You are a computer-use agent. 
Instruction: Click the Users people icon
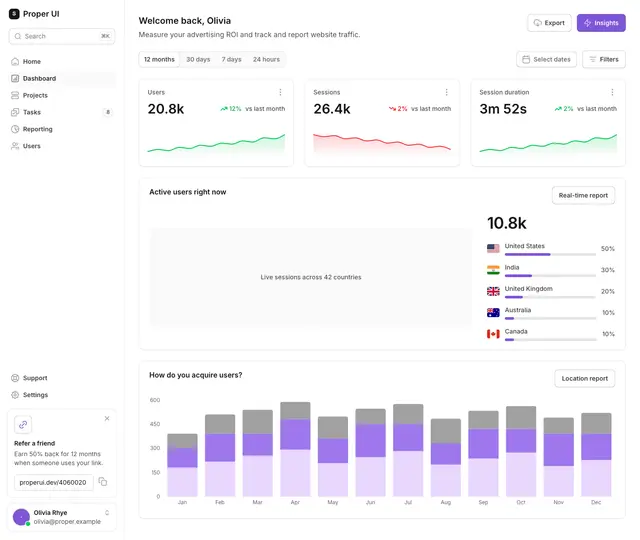(15, 146)
